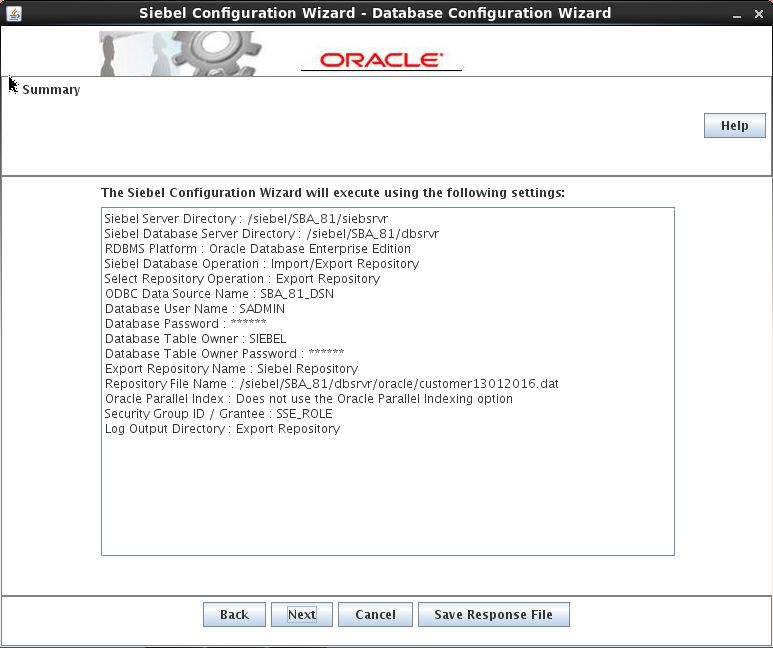Proceed with the Next button

coord(302,614)
